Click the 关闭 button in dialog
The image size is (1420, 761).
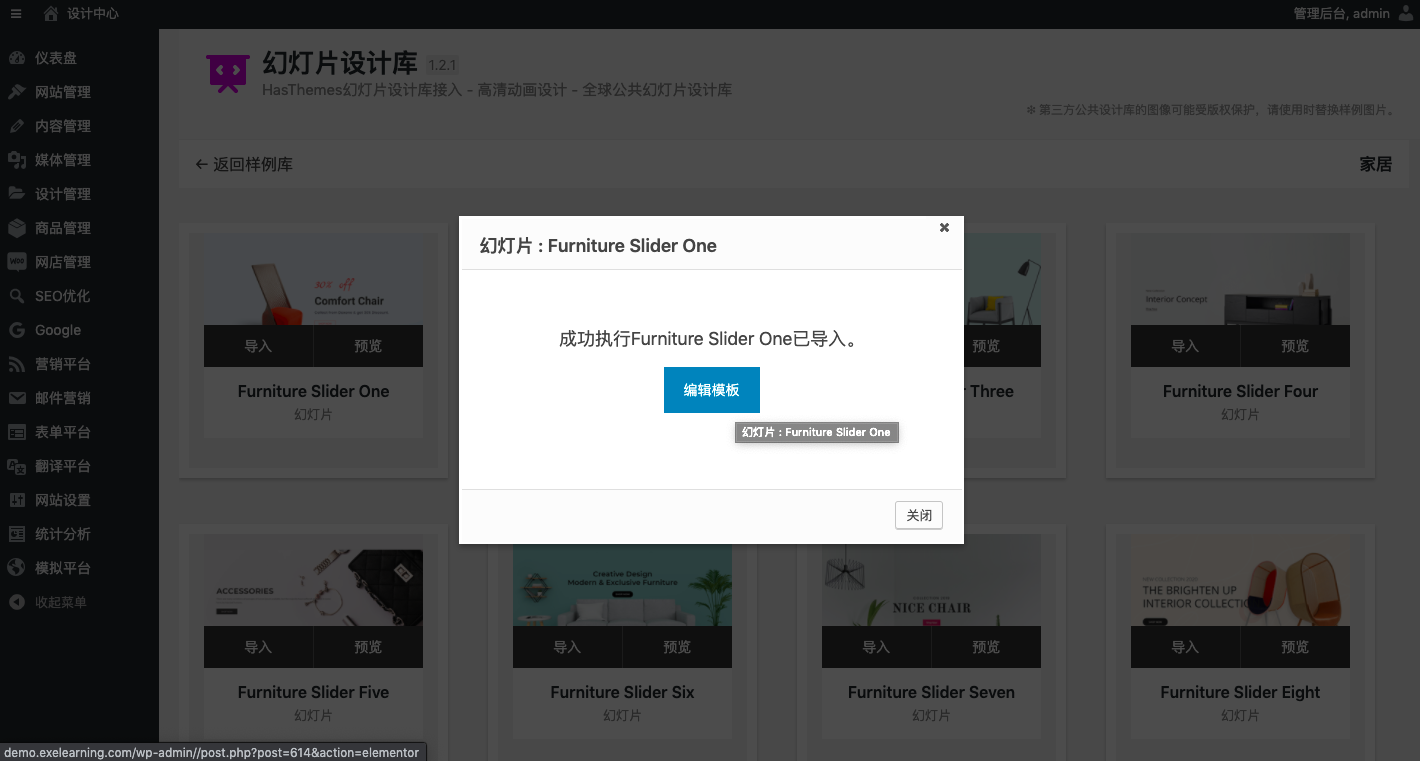[x=919, y=516]
